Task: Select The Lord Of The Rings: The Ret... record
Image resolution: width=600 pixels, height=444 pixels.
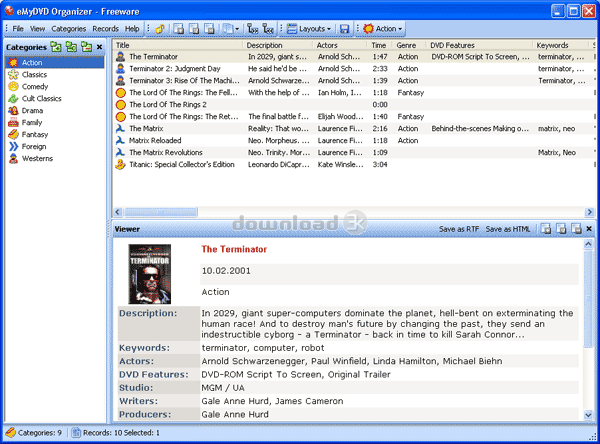Action: [x=354, y=116]
